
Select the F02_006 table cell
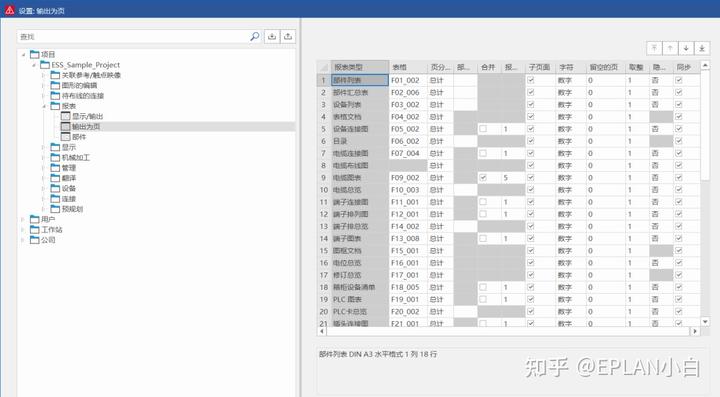click(408, 92)
